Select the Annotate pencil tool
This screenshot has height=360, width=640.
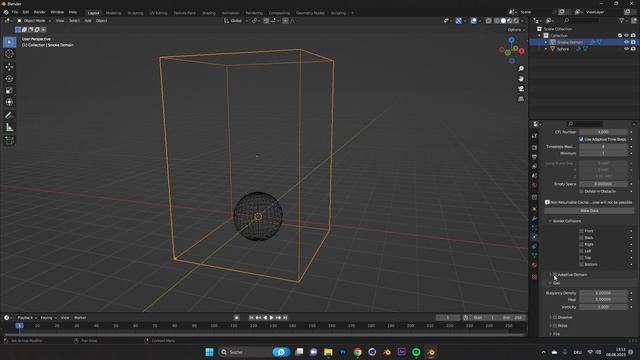tap(9, 116)
